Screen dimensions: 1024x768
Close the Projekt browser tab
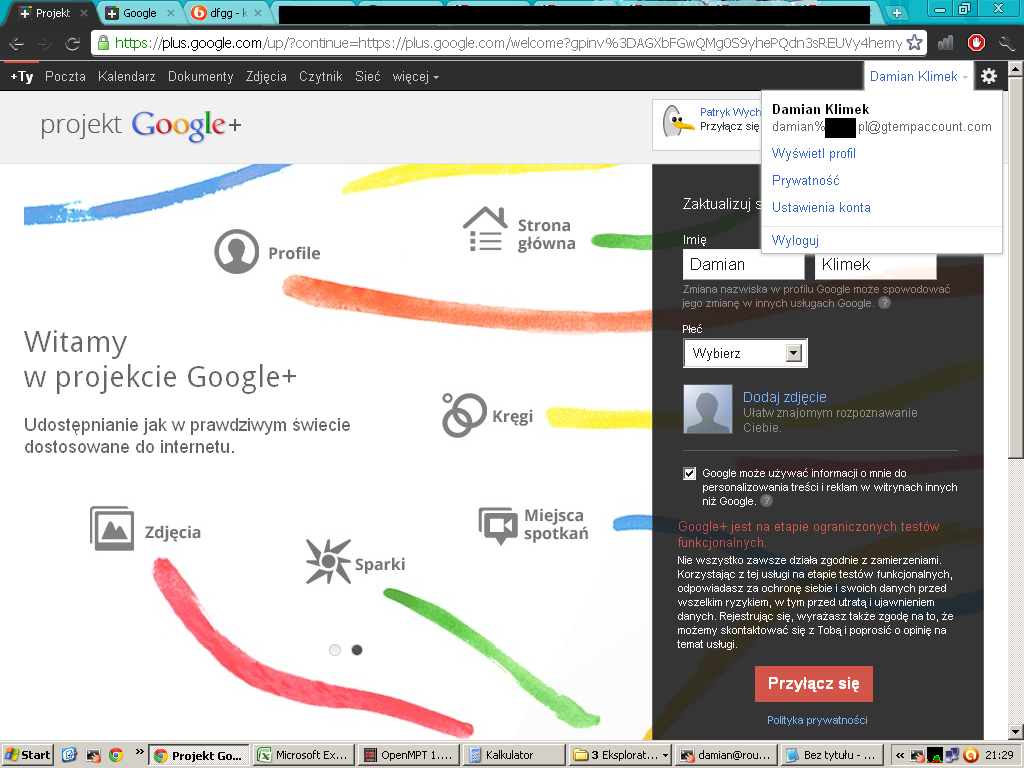point(84,13)
